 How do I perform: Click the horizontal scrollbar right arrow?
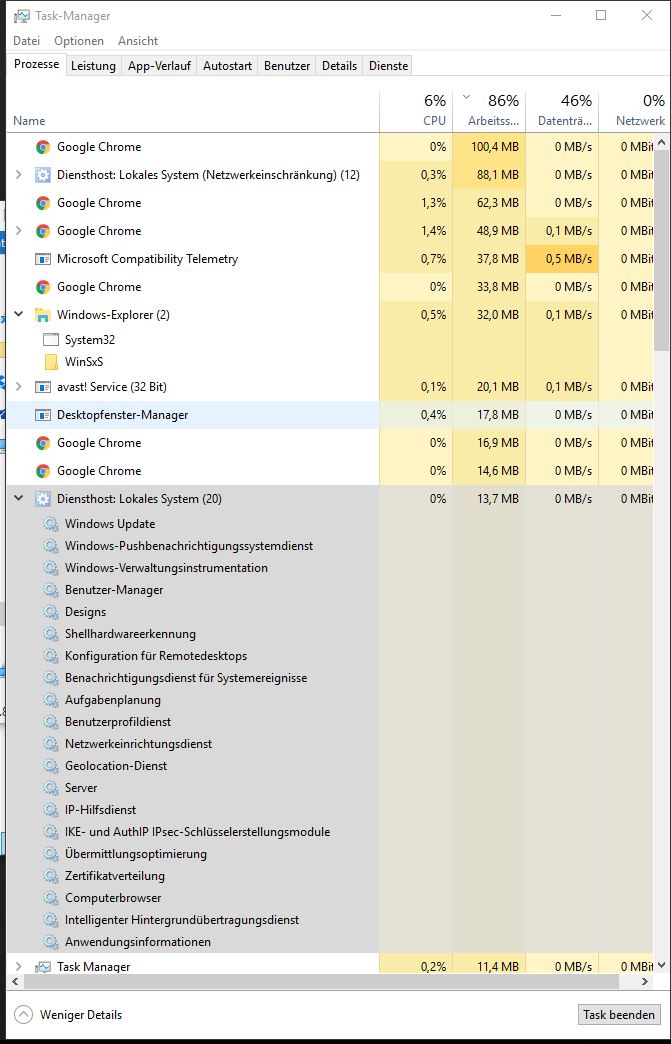[x=644, y=981]
